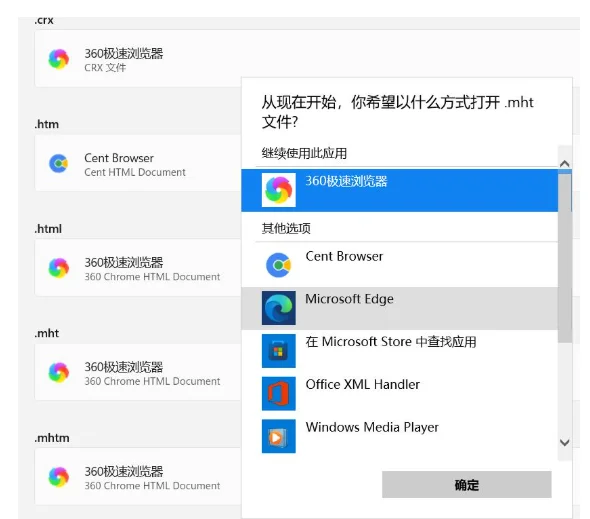Click the Cent Browser icon in the dialog
The image size is (590, 519).
coord(278,265)
